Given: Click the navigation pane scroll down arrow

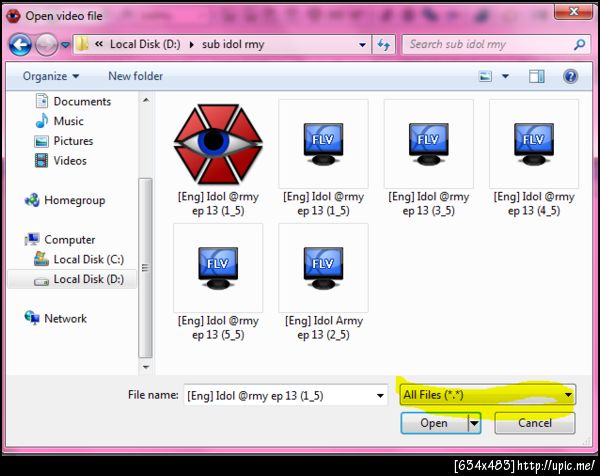Looking at the screenshot, I should (x=145, y=367).
